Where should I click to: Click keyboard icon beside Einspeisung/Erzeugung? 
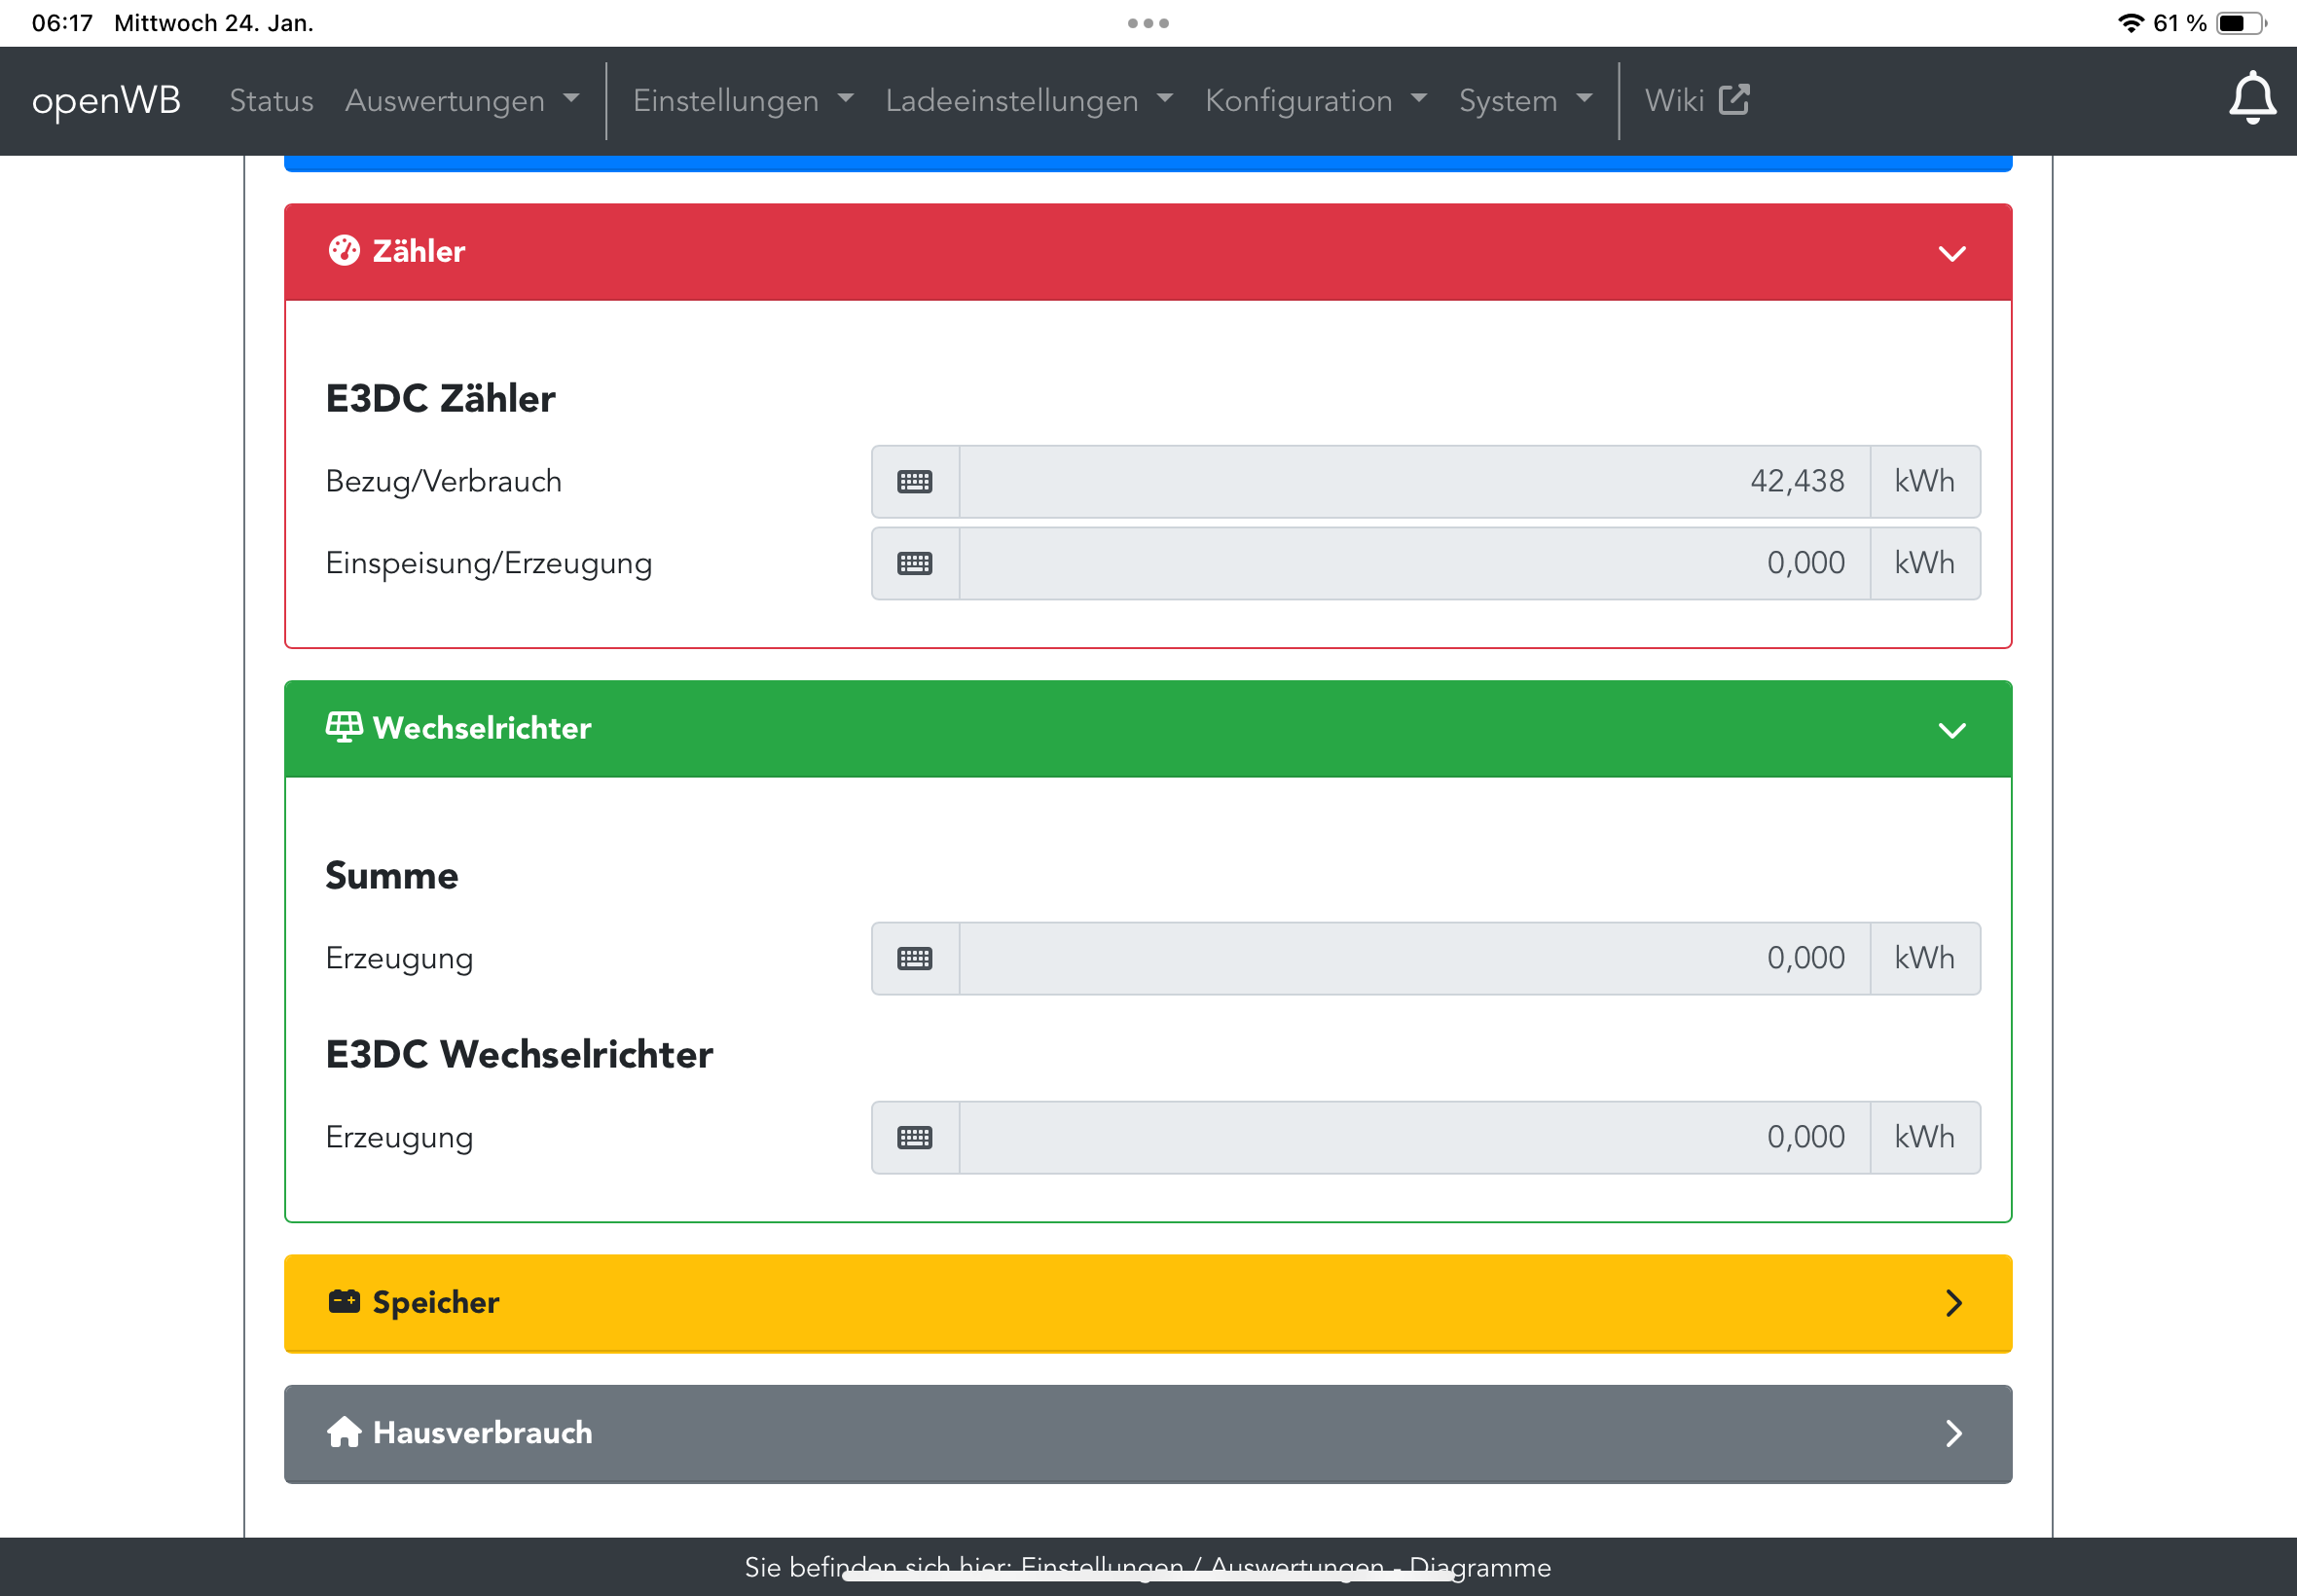pyautogui.click(x=914, y=564)
